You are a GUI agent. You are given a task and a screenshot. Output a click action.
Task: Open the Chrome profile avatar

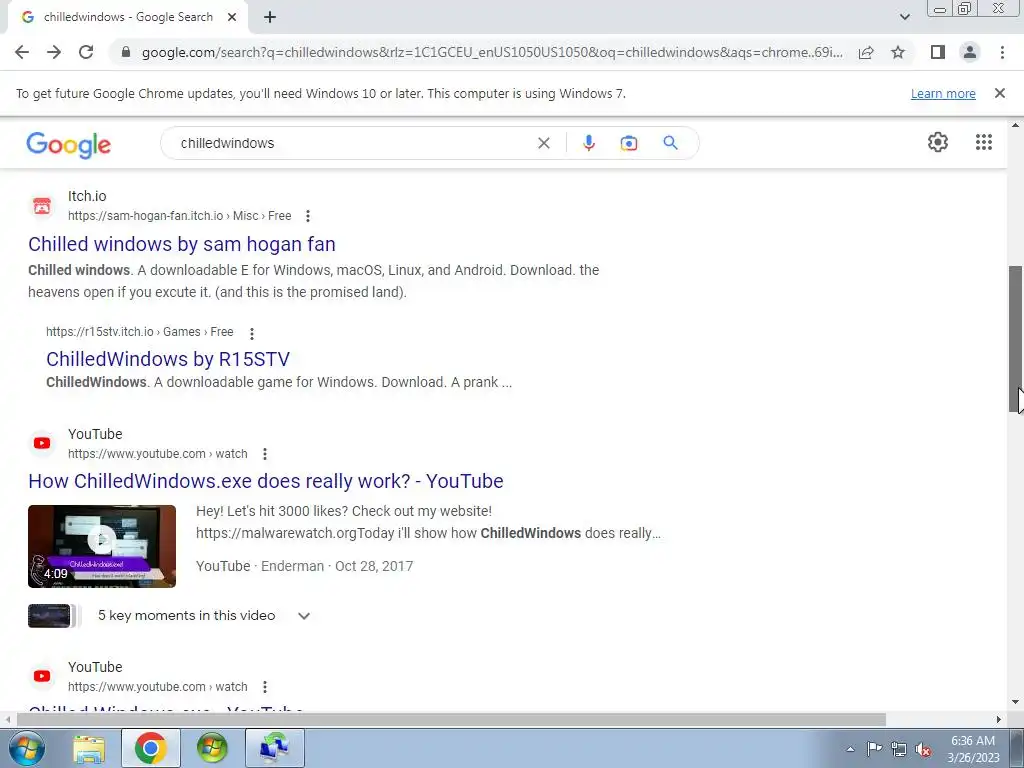tap(970, 52)
